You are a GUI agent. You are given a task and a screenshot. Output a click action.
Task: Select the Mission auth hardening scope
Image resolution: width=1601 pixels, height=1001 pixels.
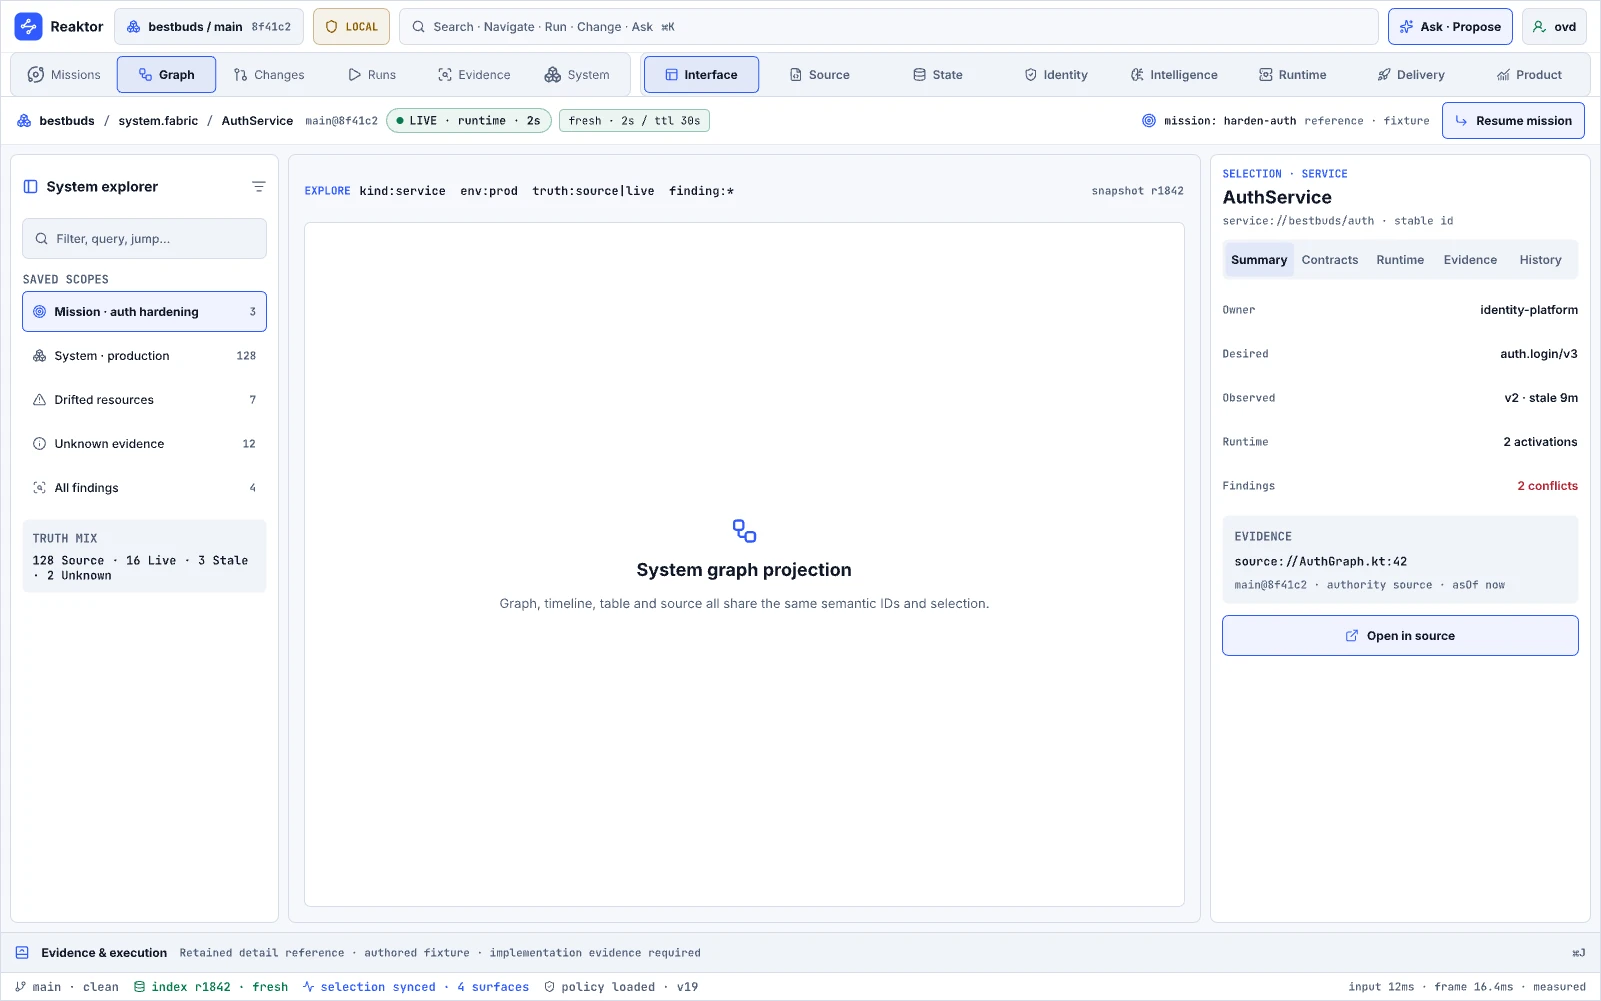point(144,312)
